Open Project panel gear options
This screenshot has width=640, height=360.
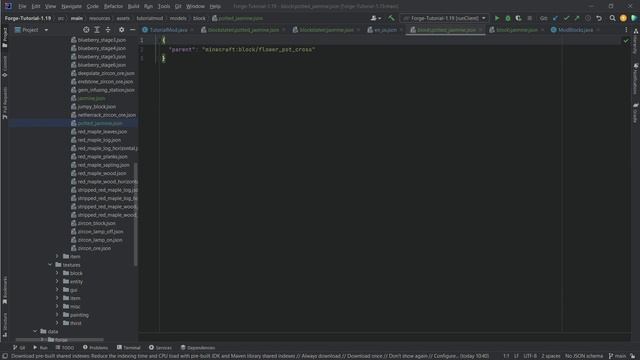coord(121,30)
